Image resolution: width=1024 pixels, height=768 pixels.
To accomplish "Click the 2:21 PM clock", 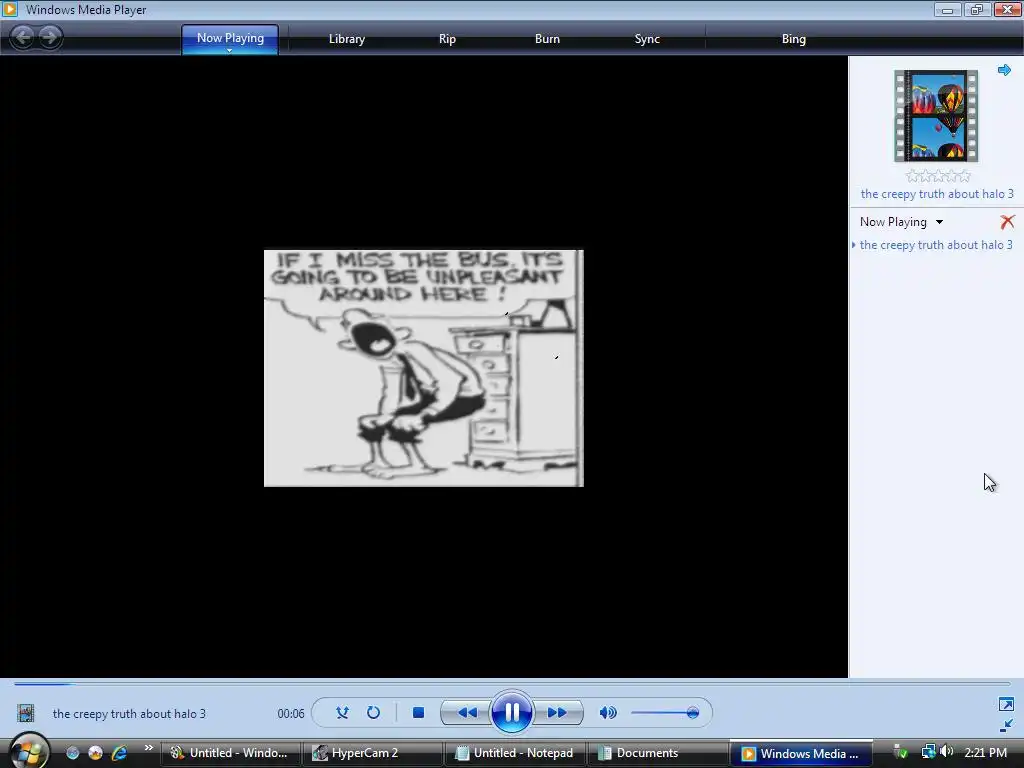I will coord(985,753).
